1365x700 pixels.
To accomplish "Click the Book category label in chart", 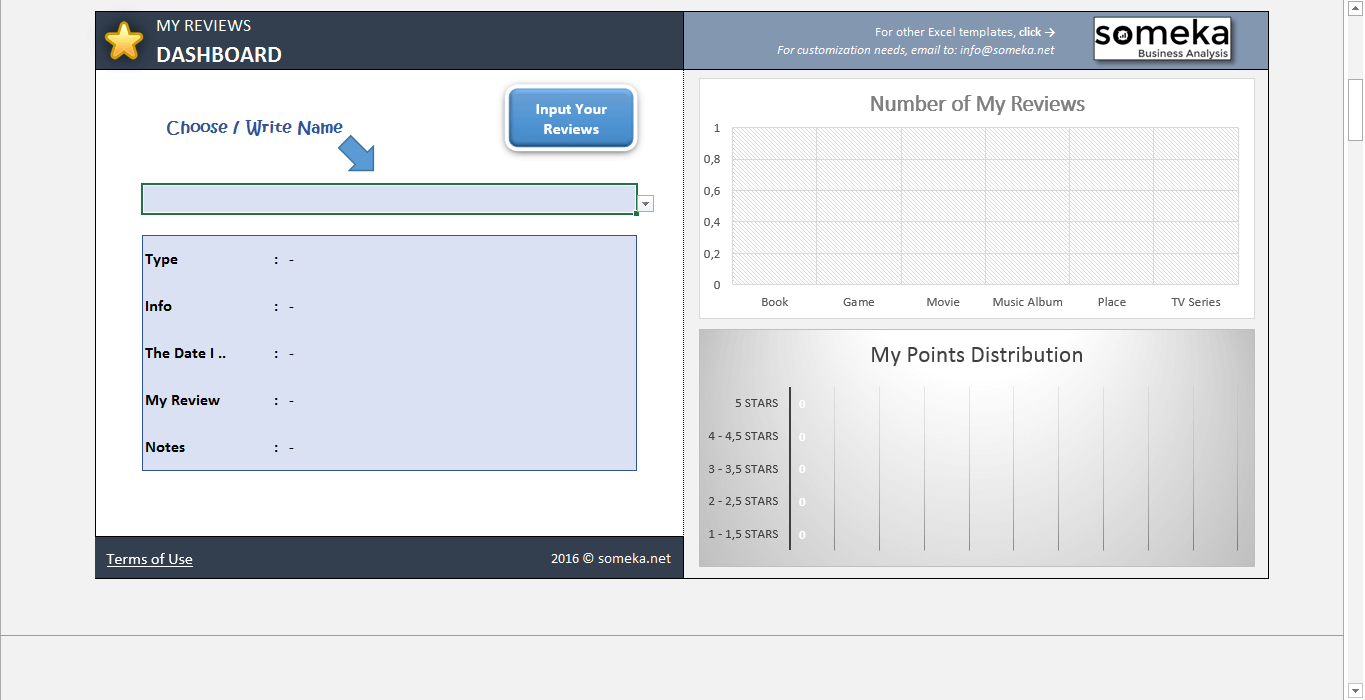I will [x=775, y=302].
